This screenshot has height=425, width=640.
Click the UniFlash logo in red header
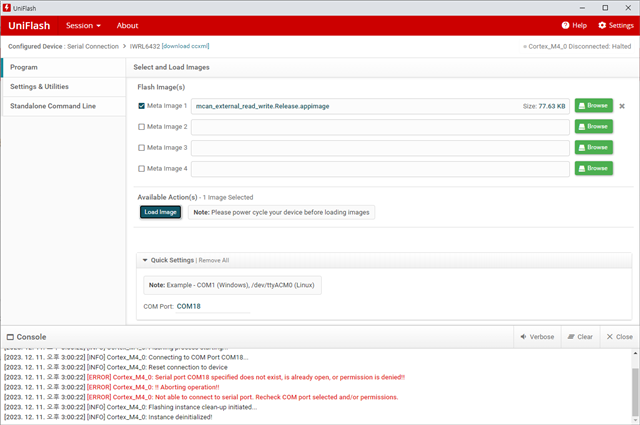pyautogui.click(x=29, y=25)
